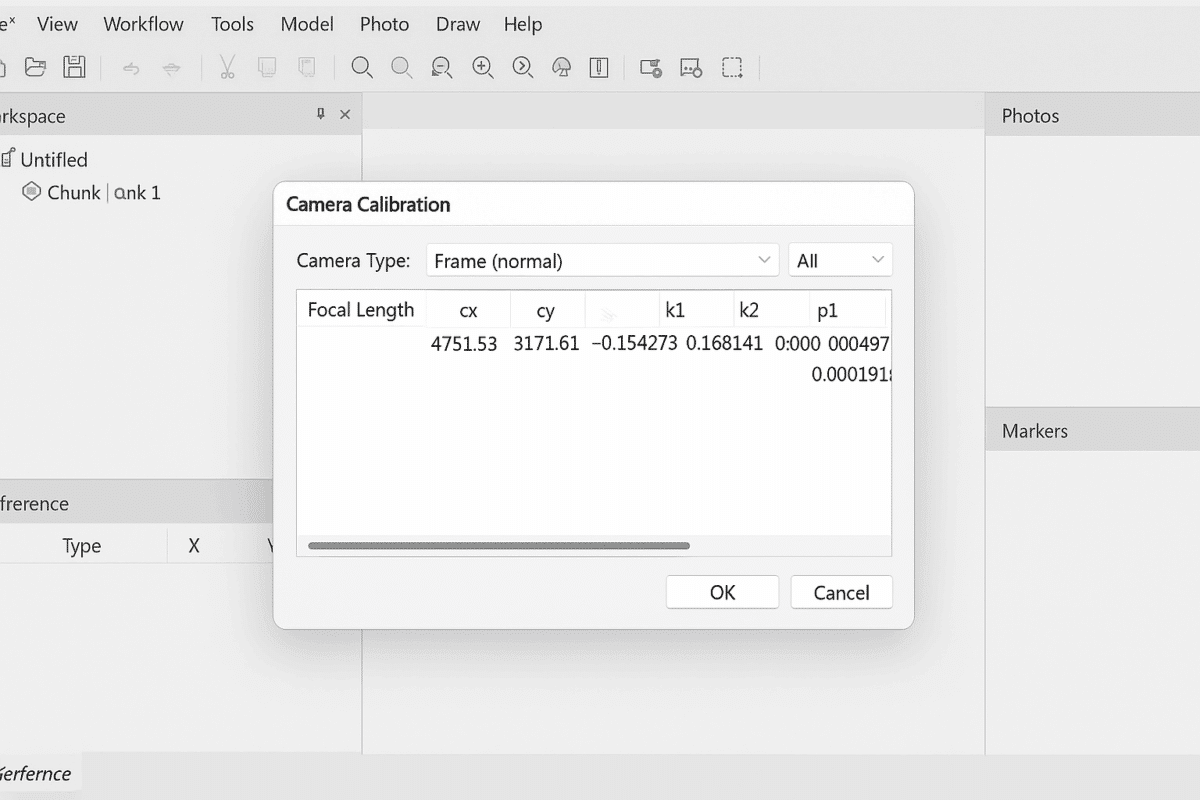
Task: Open the Camera Type dropdown
Action: point(602,259)
